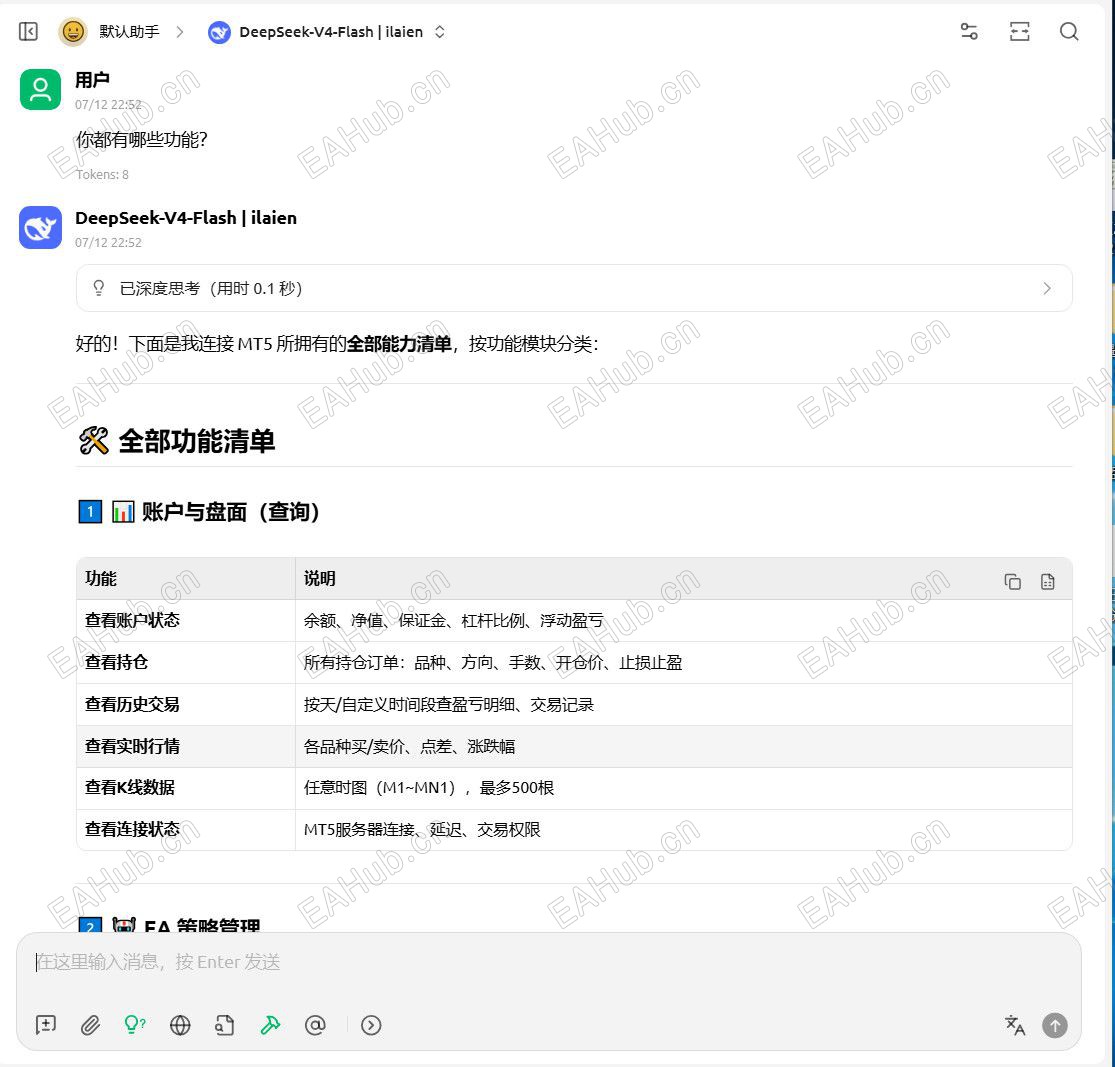Click the 功能 column header
The height and width of the screenshot is (1067, 1115).
186,578
